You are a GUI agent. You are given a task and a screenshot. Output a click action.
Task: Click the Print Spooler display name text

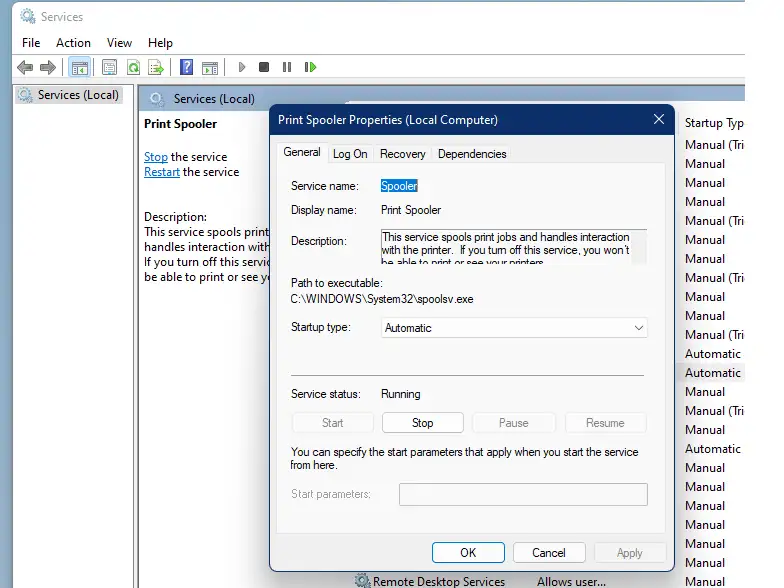[x=411, y=210]
